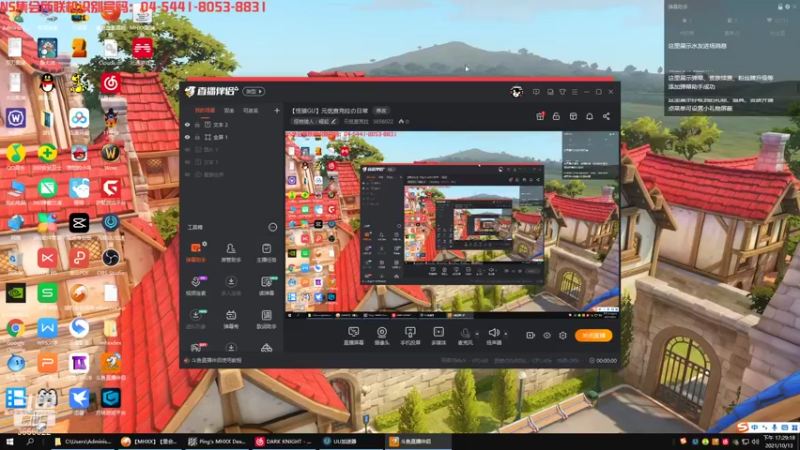Hide the 全屏 1 layer
This screenshot has height=450, width=800.
(187, 137)
